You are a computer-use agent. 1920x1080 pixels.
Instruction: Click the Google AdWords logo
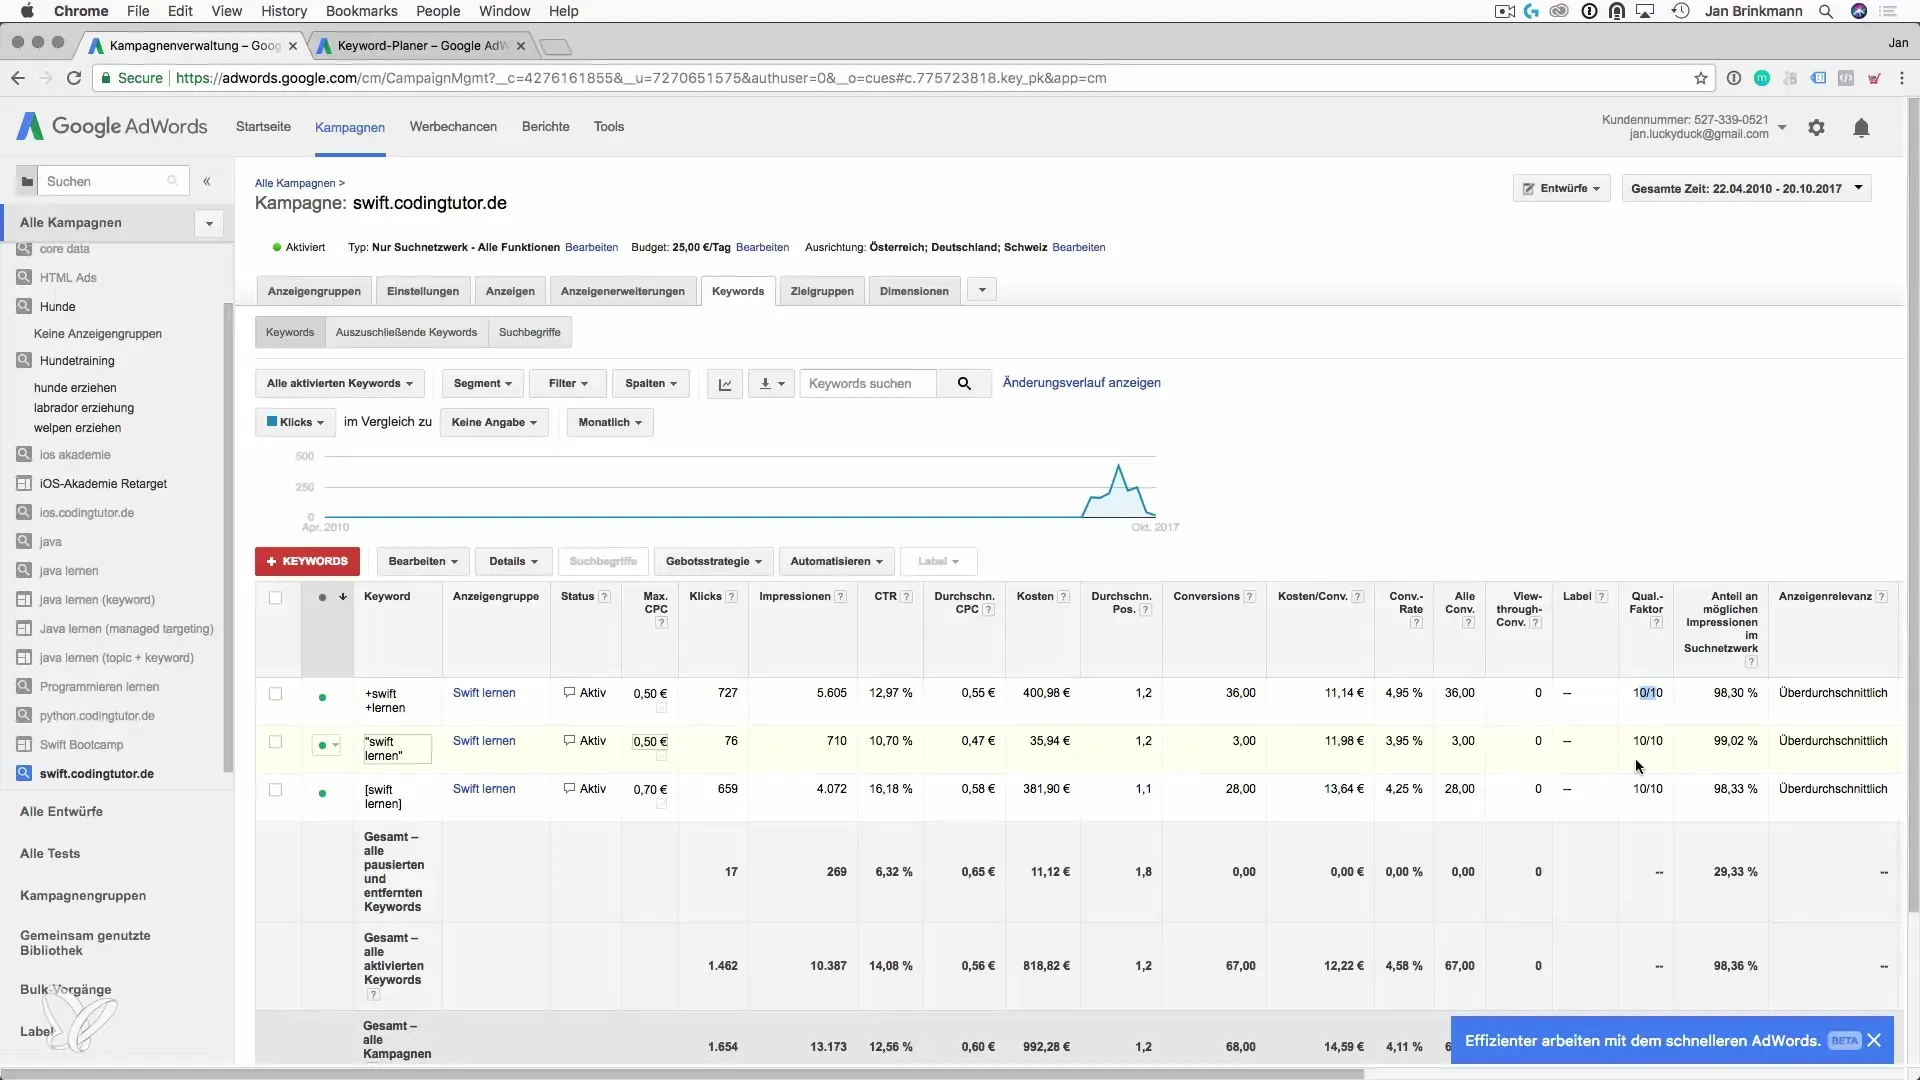[x=112, y=126]
